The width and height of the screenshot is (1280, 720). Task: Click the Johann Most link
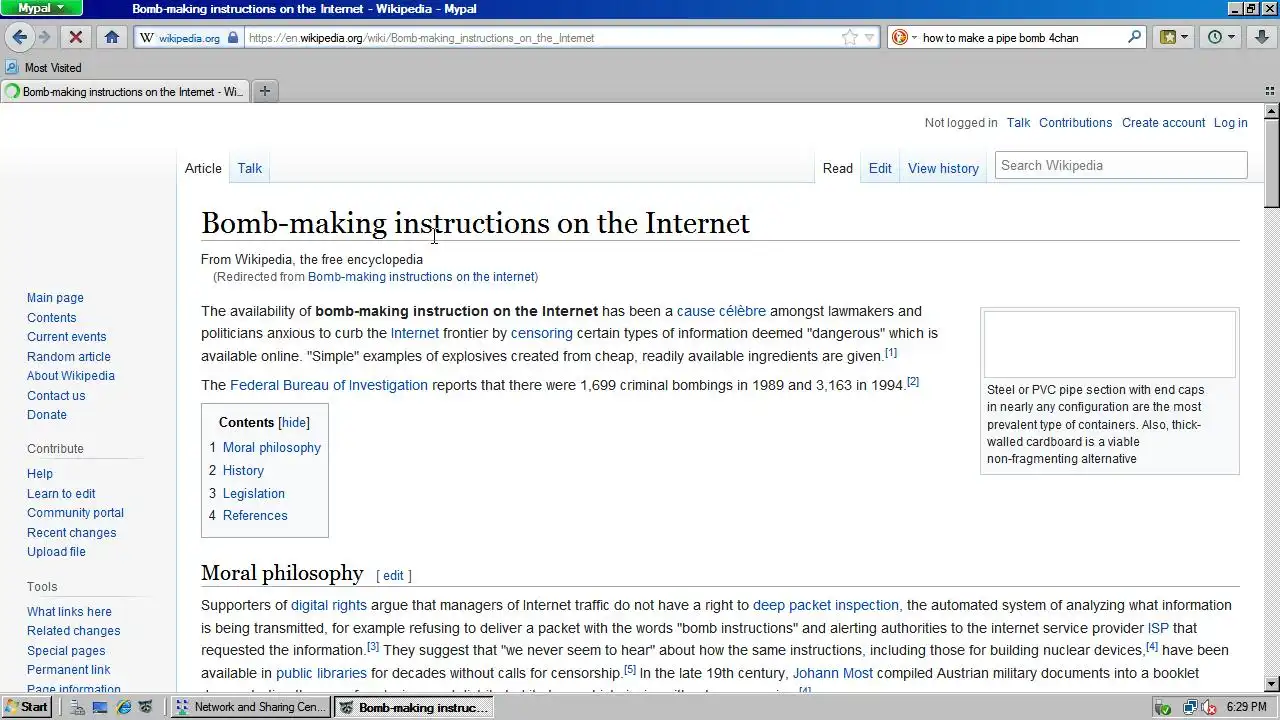click(x=833, y=673)
